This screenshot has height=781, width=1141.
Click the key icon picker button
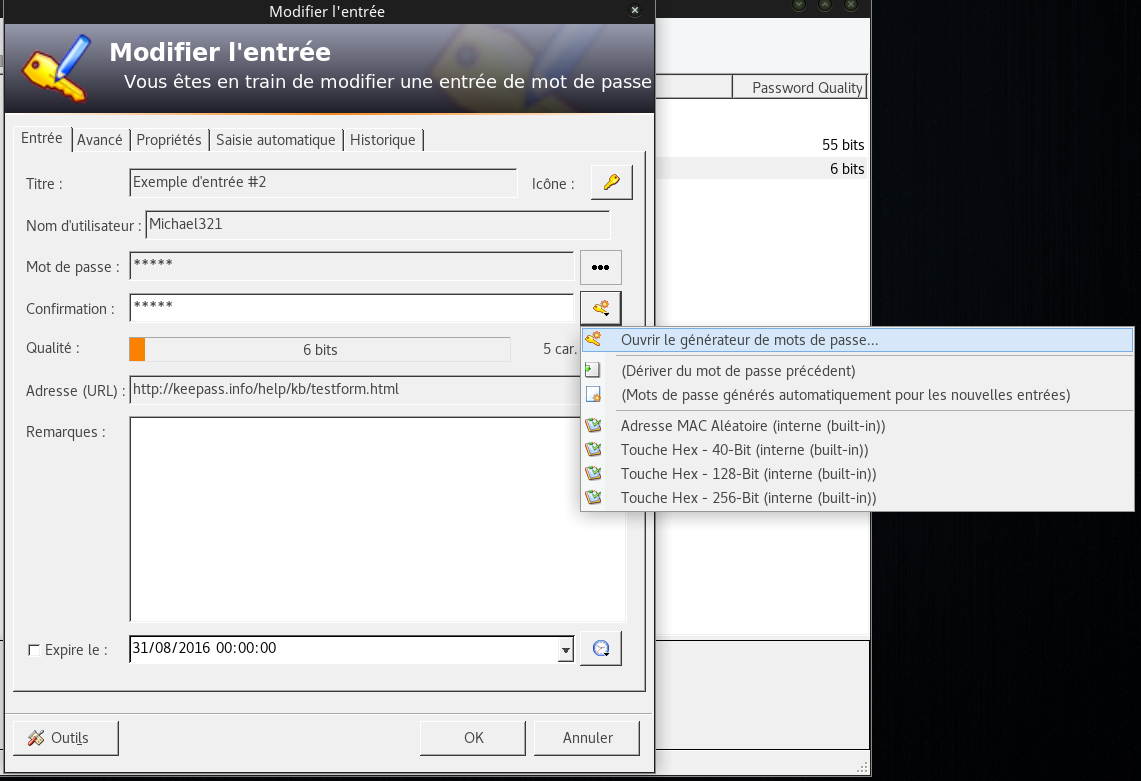[611, 182]
